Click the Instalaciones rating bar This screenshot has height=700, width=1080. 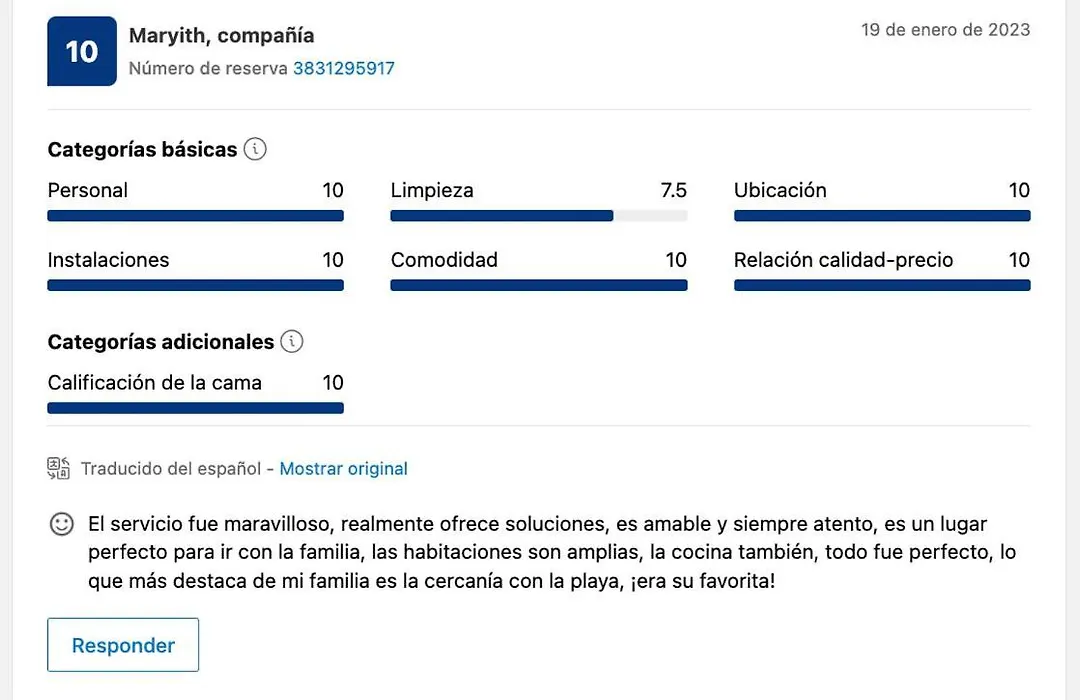point(196,285)
